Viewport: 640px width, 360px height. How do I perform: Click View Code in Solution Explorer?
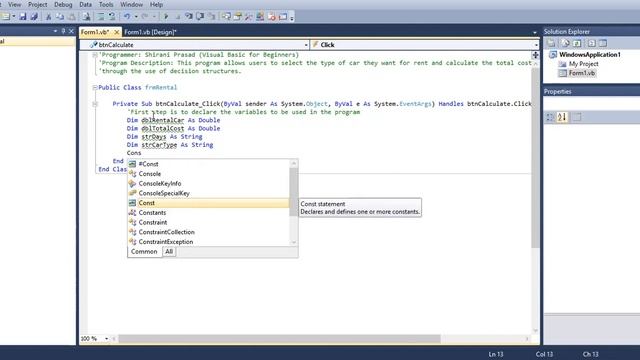coord(591,43)
